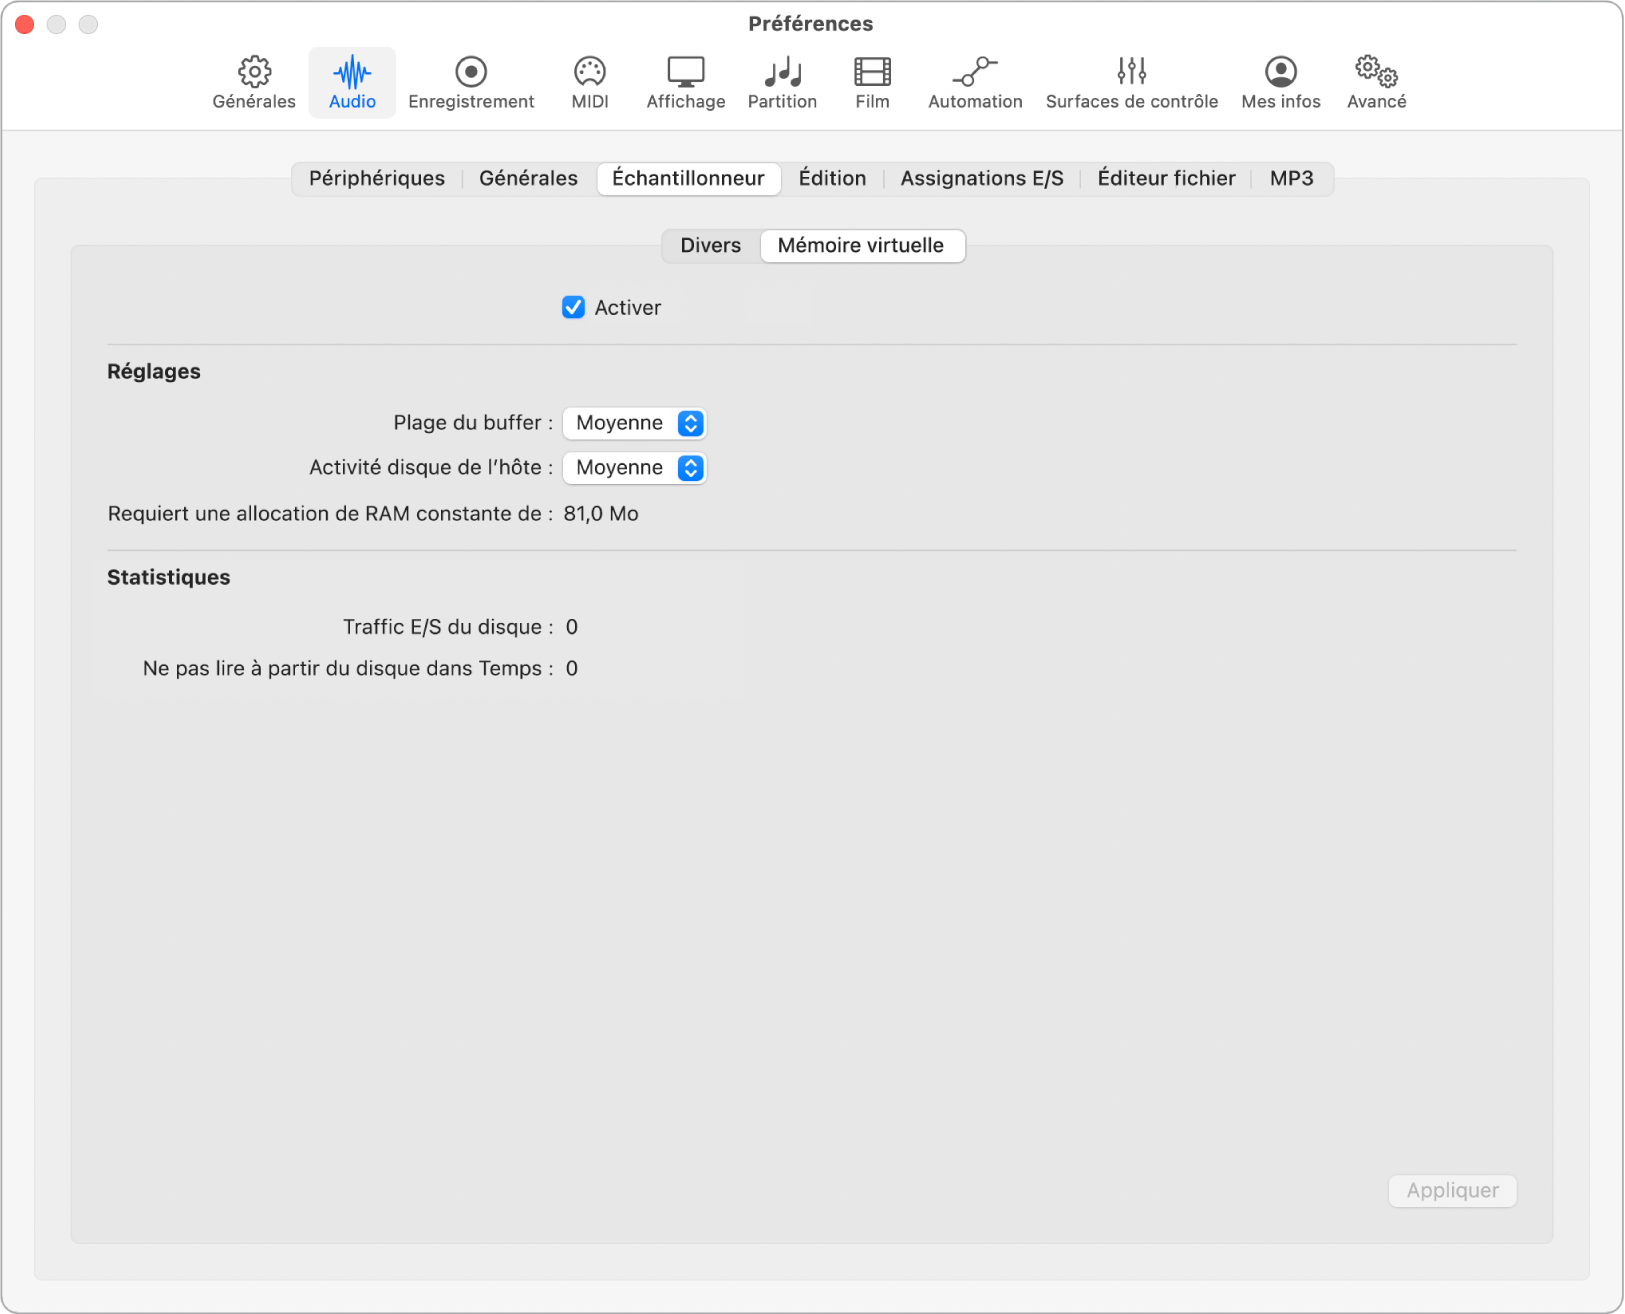Open the MP3 tab
The width and height of the screenshot is (1625, 1314).
tap(1291, 178)
